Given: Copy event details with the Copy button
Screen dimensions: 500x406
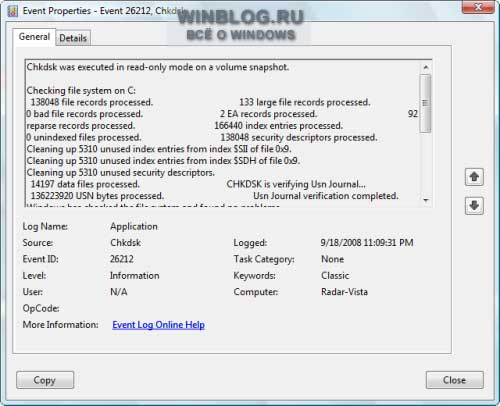Looking at the screenshot, I should [45, 380].
